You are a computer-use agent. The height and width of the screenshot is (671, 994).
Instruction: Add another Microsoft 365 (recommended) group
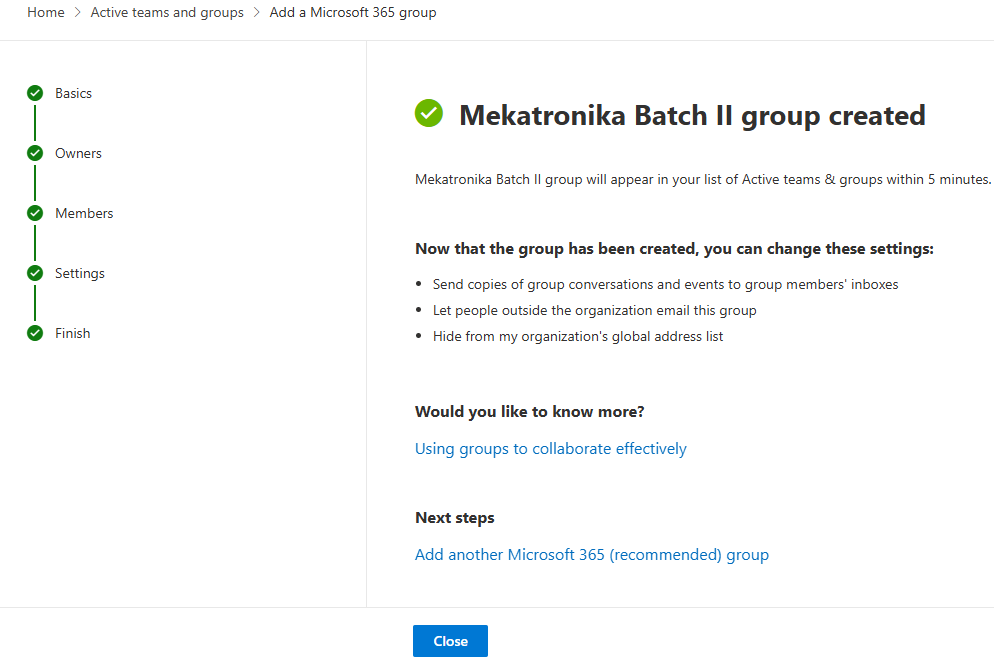click(x=591, y=555)
